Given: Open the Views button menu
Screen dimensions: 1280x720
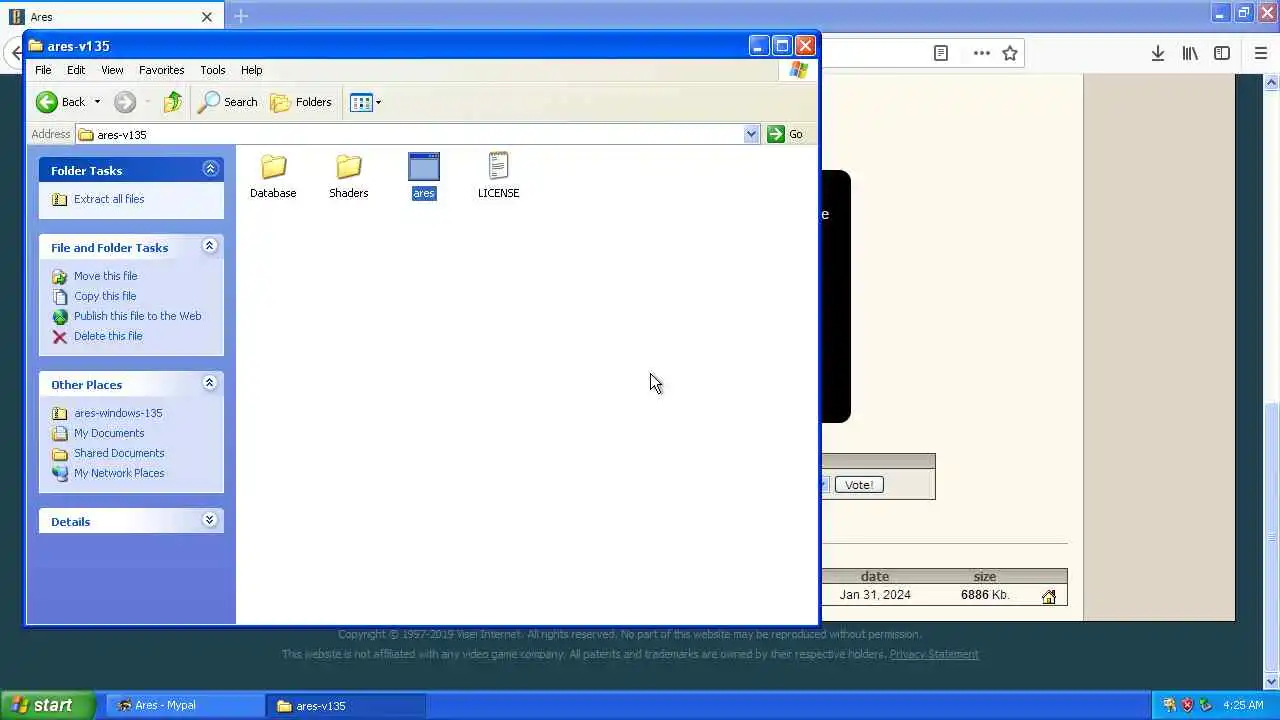Looking at the screenshot, I should coord(366,102).
